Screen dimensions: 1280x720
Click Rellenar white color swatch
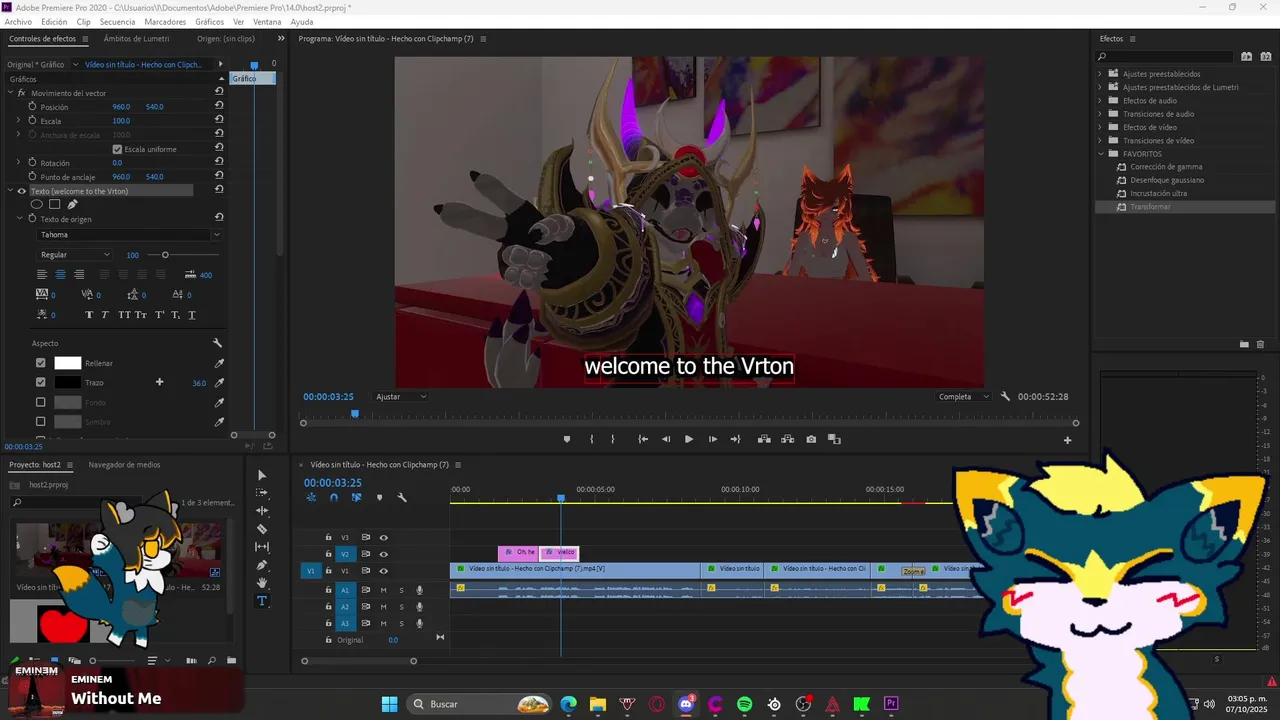point(67,363)
